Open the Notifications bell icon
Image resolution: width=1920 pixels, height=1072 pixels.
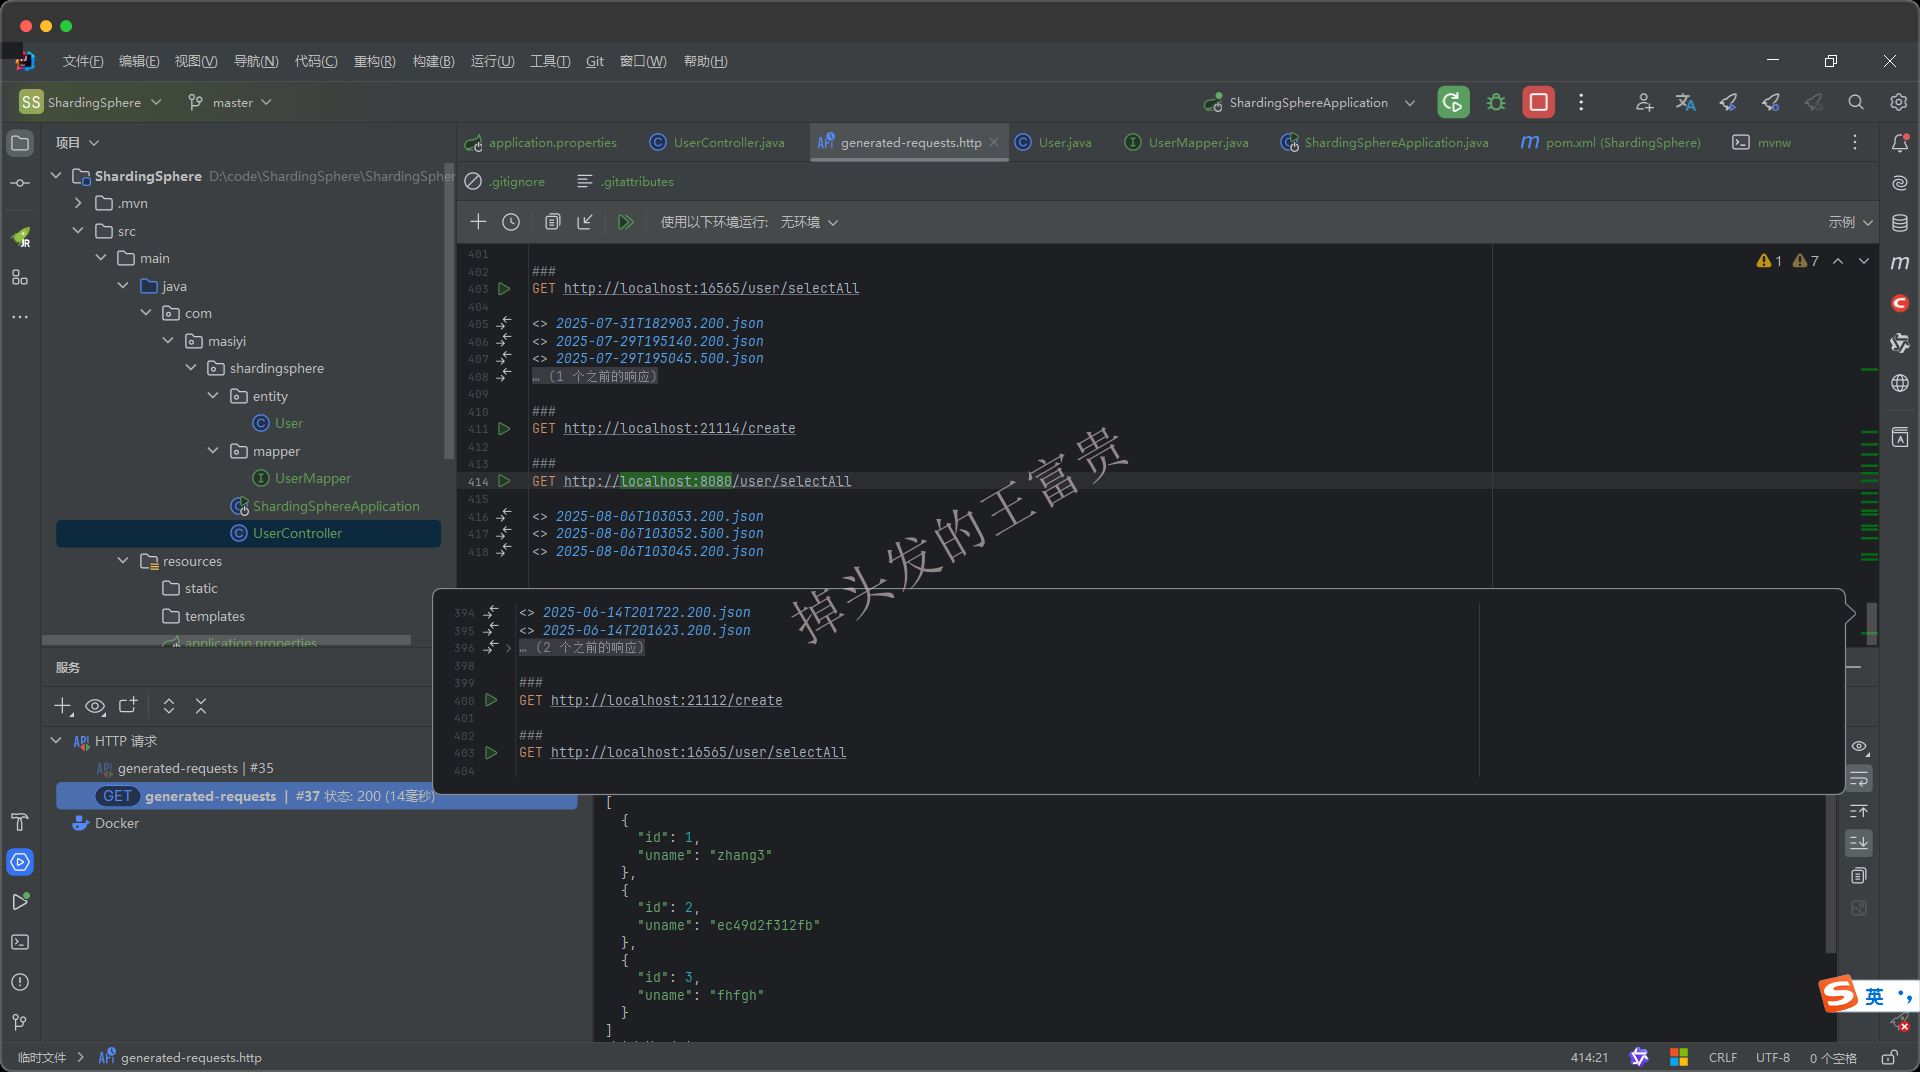[1900, 143]
